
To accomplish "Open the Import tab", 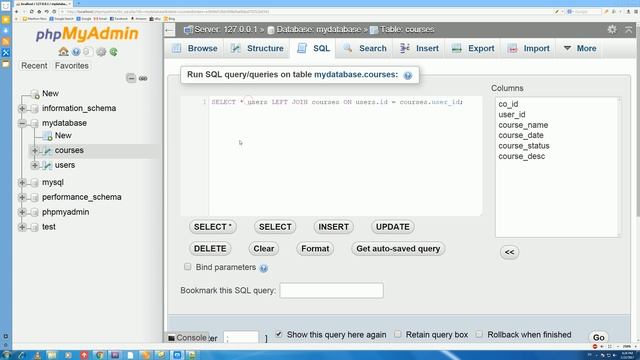I will coord(529,48).
